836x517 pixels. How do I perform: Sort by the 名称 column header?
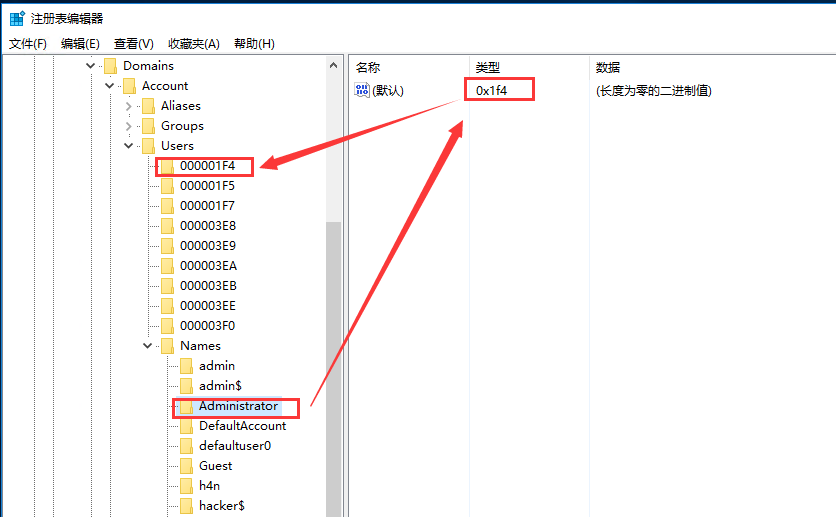(368, 67)
